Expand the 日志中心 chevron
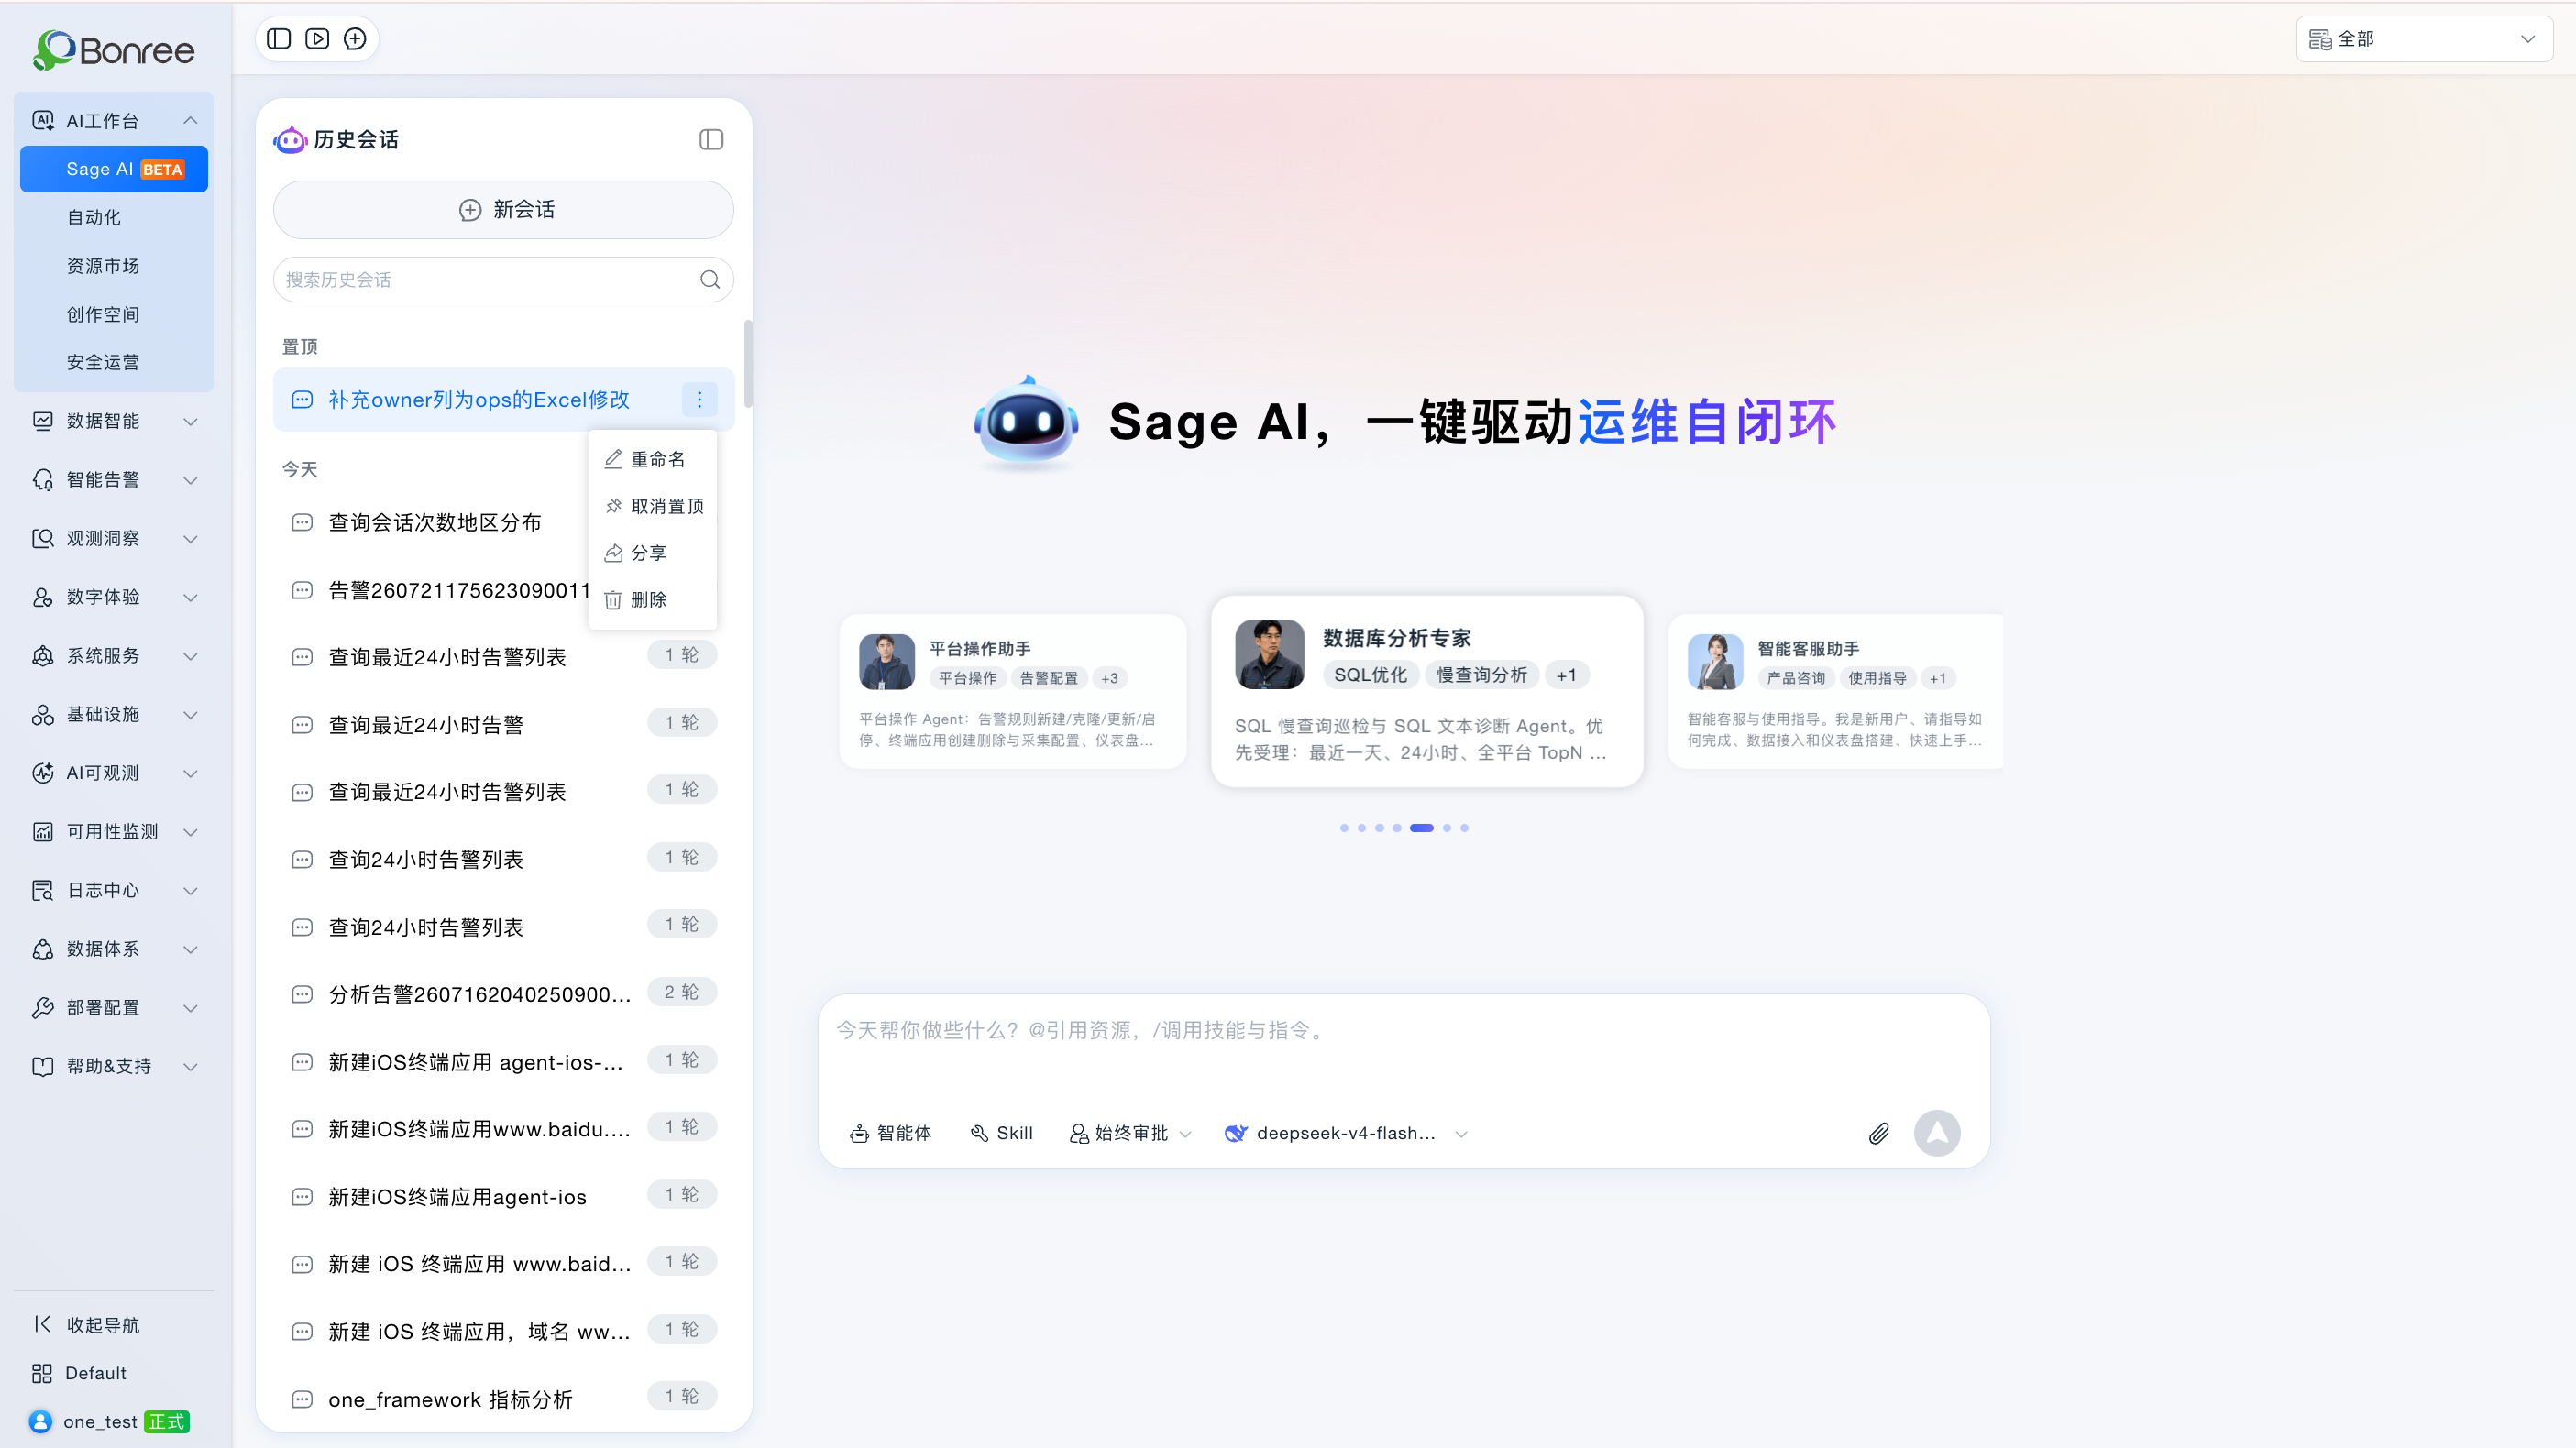The height and width of the screenshot is (1448, 2576). 190,890
